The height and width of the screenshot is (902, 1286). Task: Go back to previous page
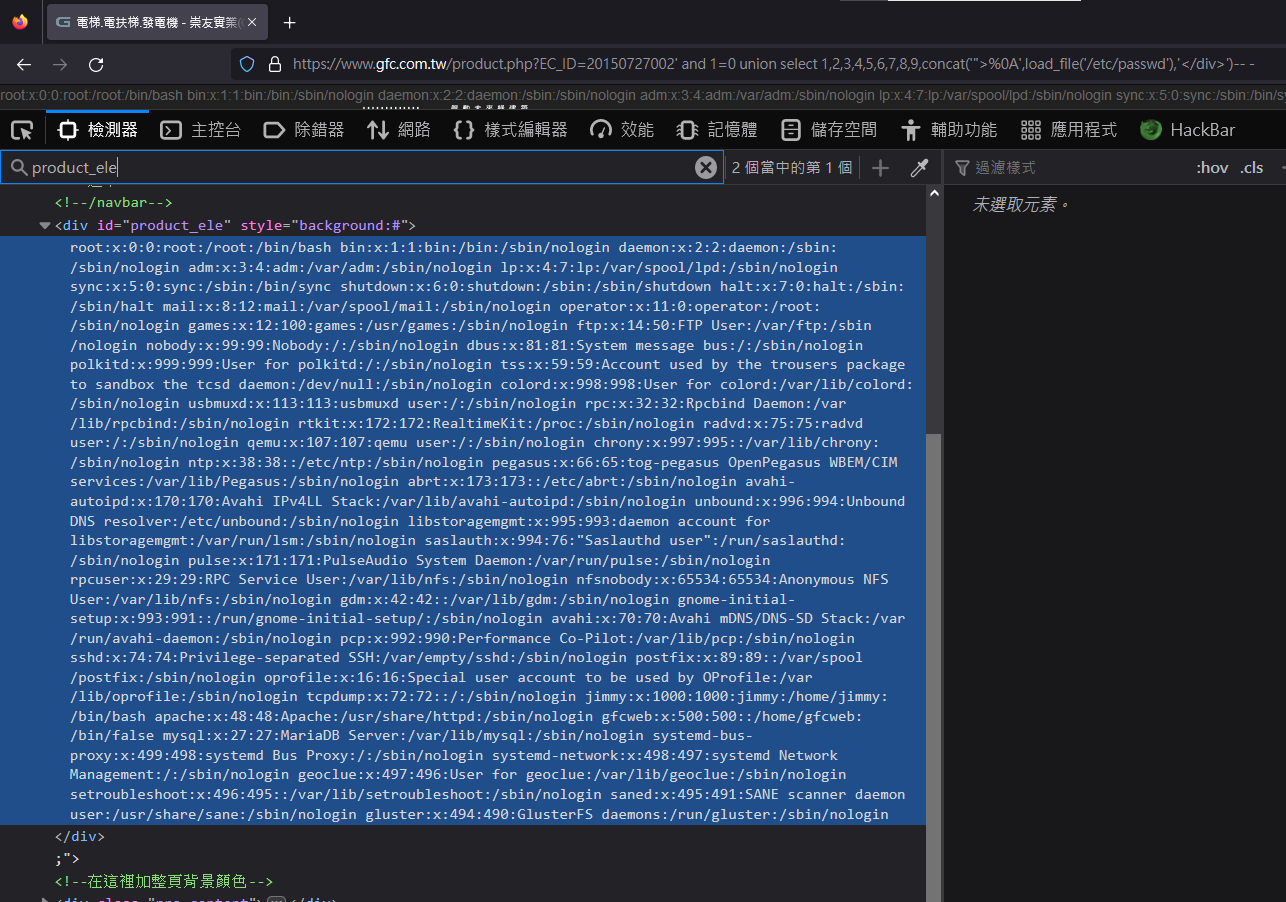(24, 65)
